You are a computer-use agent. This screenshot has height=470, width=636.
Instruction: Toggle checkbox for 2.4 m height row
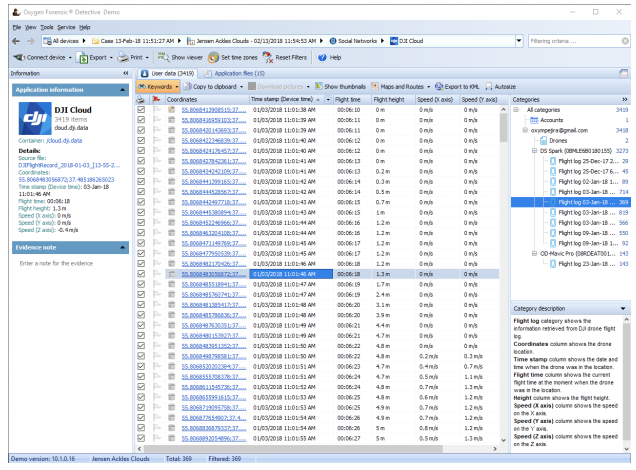pos(141,294)
